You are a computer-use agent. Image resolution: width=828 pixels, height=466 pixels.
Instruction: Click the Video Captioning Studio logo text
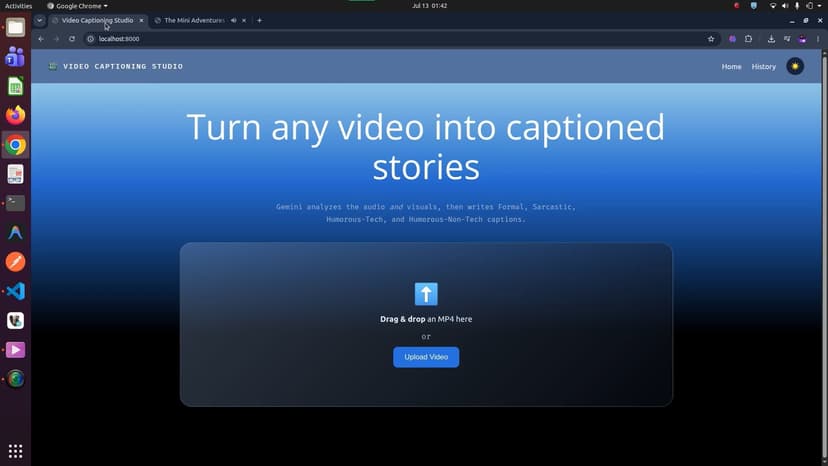point(123,67)
